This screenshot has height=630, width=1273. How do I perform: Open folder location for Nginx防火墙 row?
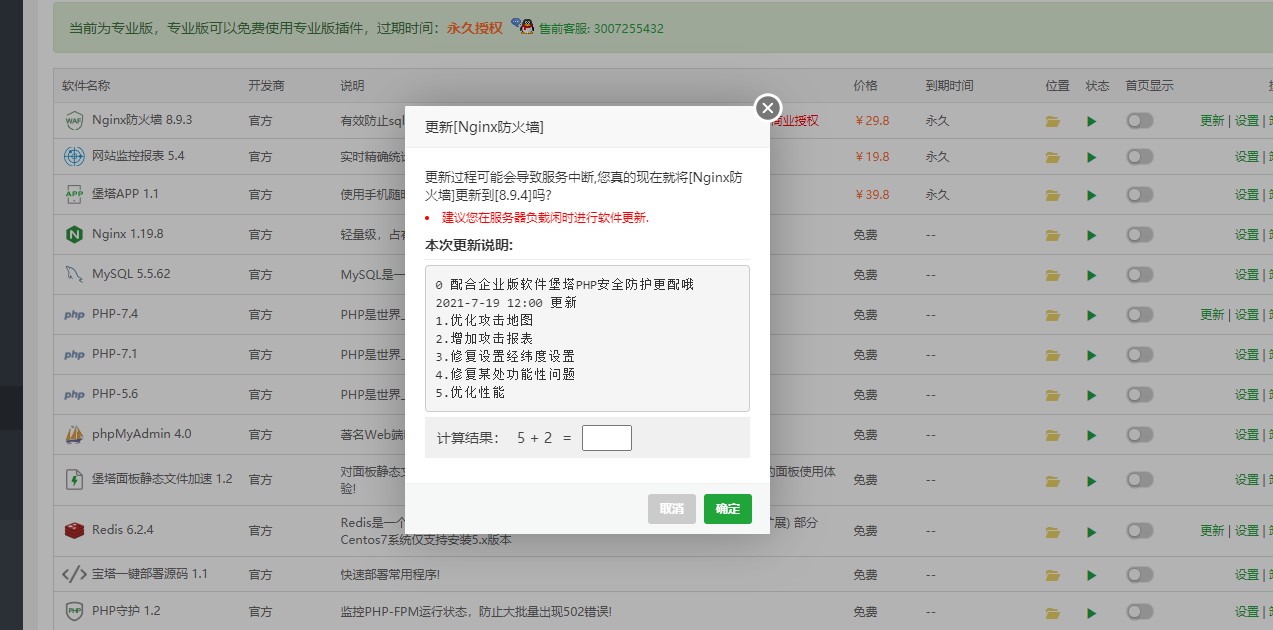point(1053,121)
